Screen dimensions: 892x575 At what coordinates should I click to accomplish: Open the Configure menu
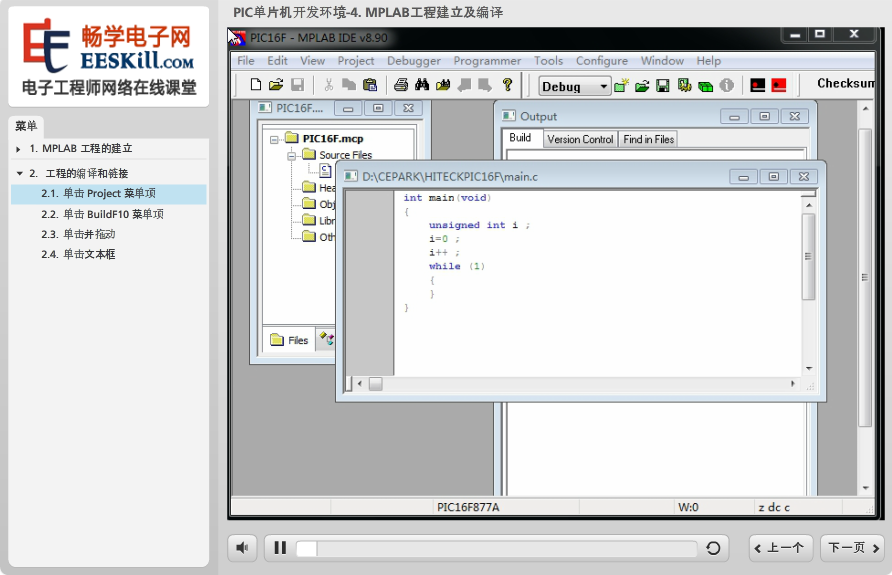tap(601, 61)
